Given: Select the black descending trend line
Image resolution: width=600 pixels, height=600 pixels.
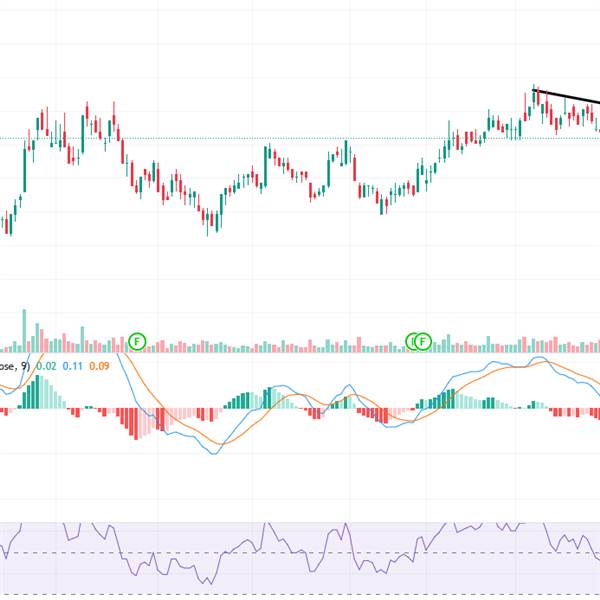Looking at the screenshot, I should tap(566, 96).
